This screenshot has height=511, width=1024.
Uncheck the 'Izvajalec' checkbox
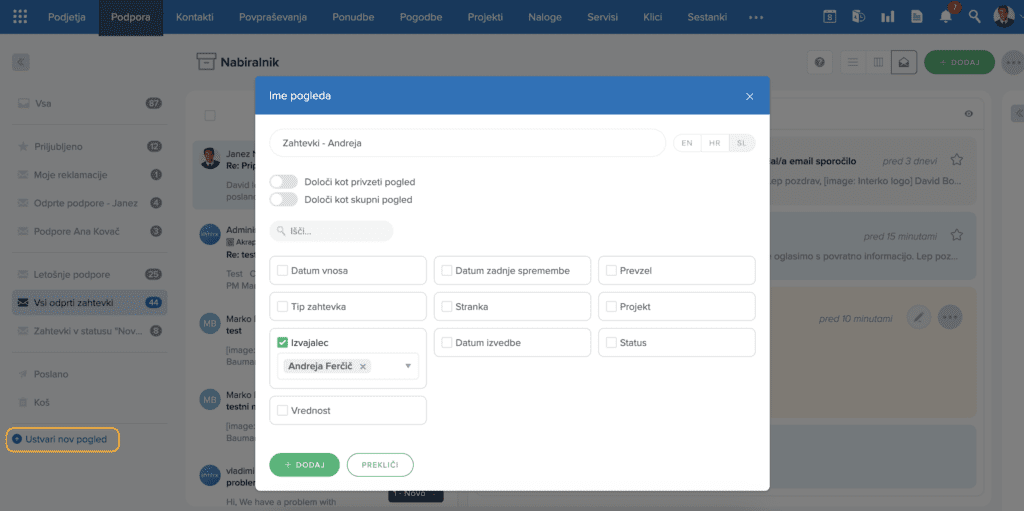(283, 343)
